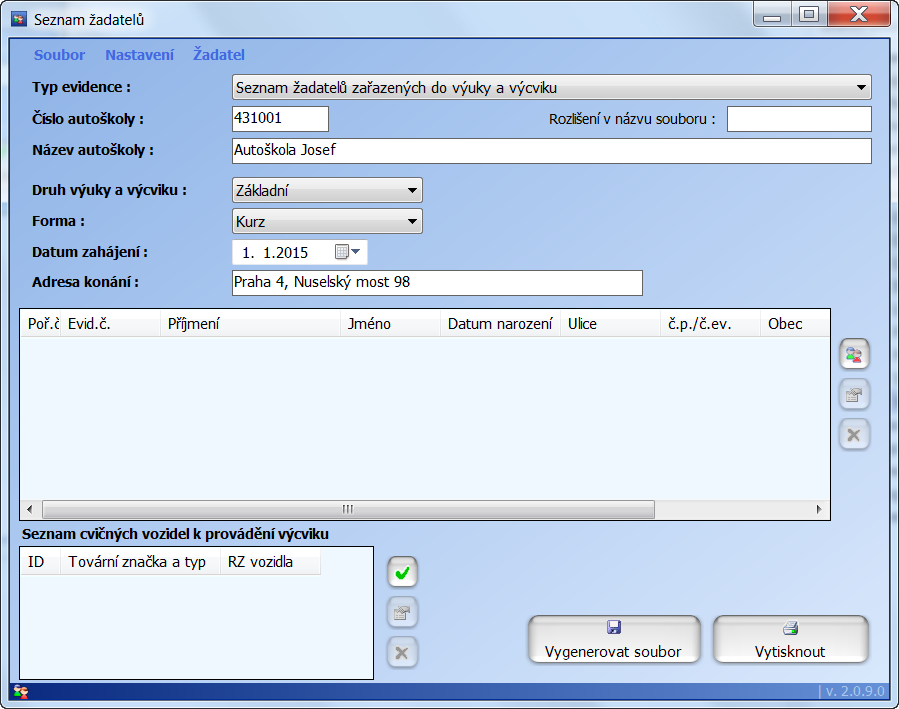Minimize the Seznam žadatelů window
The width and height of the screenshot is (899, 709).
pos(772,15)
